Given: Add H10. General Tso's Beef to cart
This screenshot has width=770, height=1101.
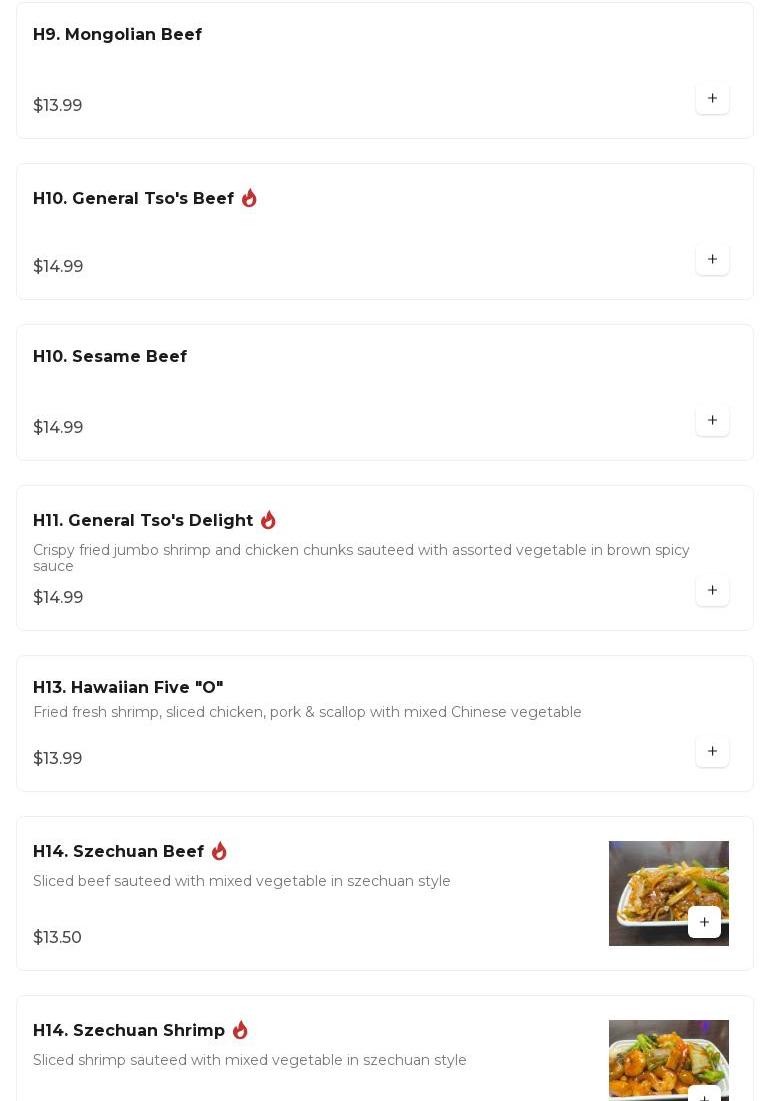Looking at the screenshot, I should click(712, 259).
